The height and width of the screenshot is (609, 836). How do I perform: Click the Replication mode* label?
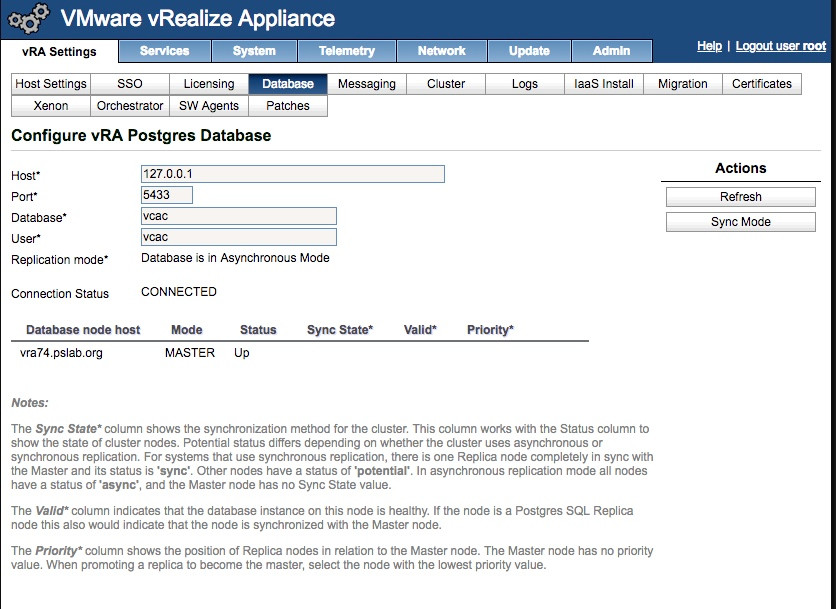coord(60,260)
